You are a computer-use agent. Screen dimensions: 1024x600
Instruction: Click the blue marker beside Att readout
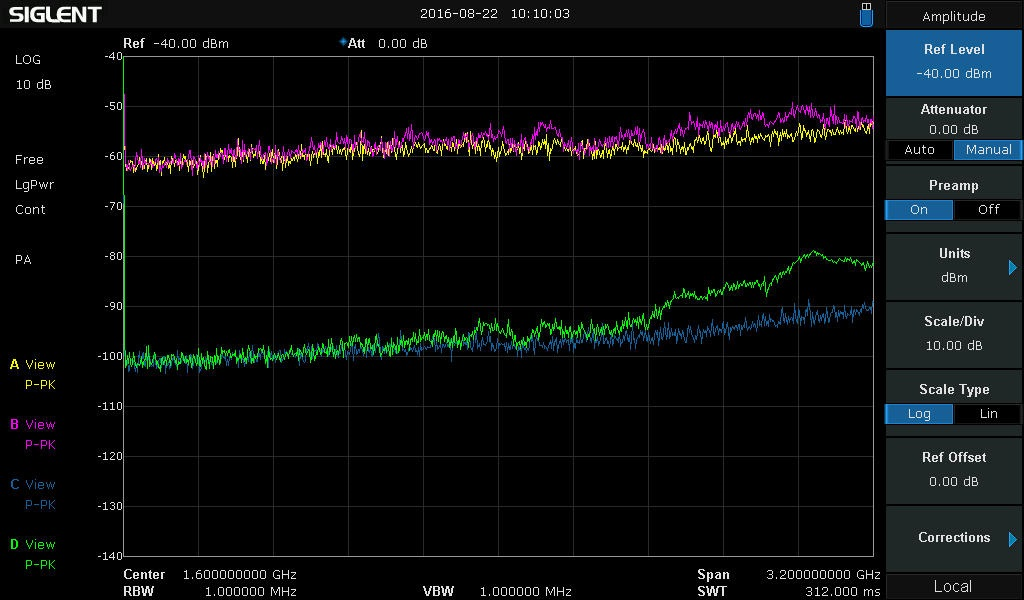(343, 43)
